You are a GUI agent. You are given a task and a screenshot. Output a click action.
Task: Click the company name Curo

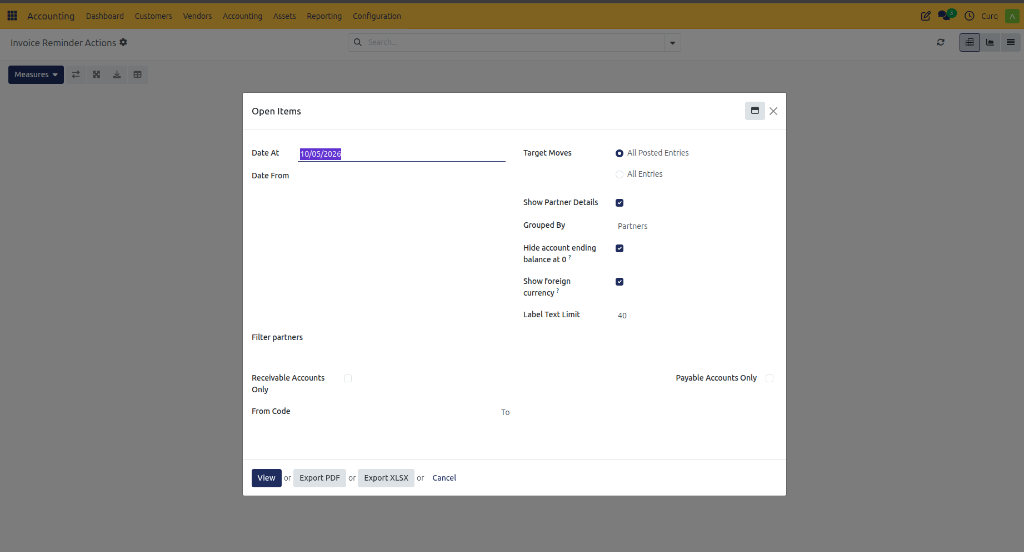pyautogui.click(x=989, y=16)
